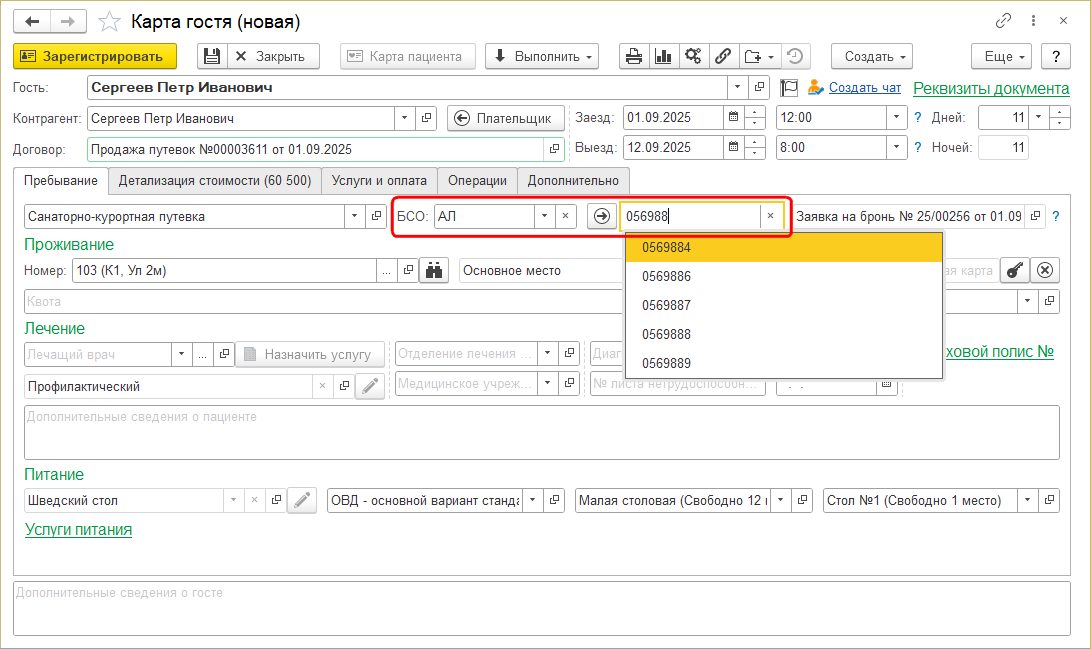Viewport: 1091px width, 649px height.
Task: Click the Заезд date calendar picker
Action: (x=734, y=118)
